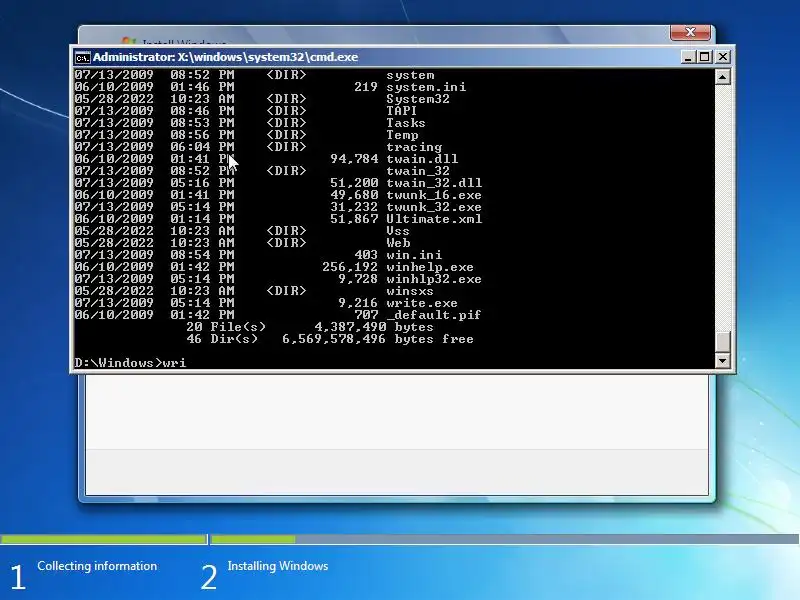Click the console scrollbar down arrow
The height and width of the screenshot is (600, 800).
click(x=722, y=360)
